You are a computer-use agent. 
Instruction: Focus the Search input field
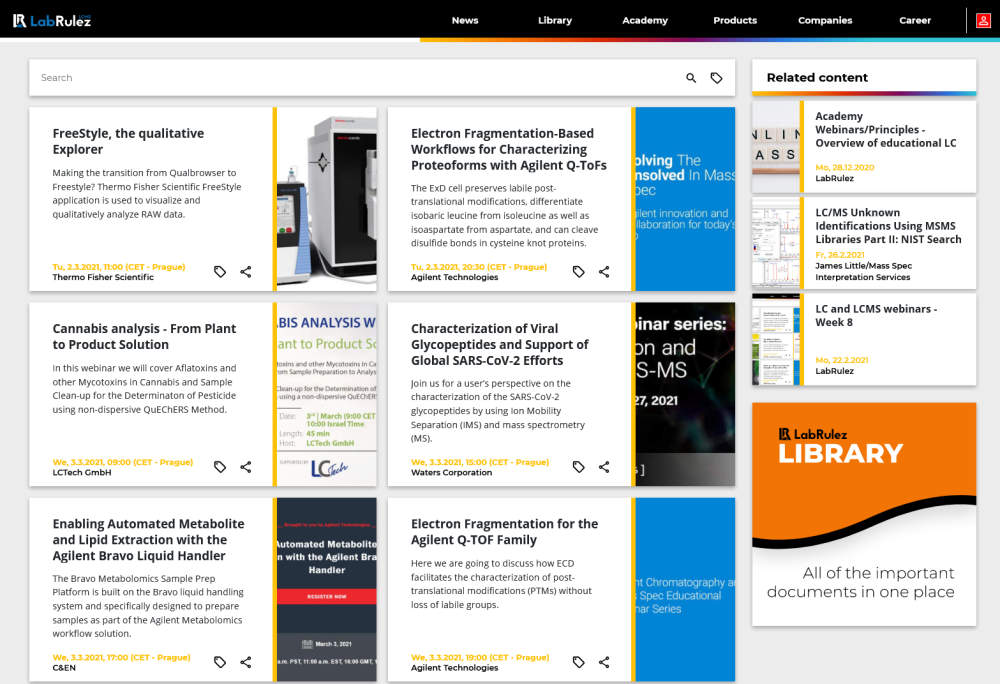[357, 78]
